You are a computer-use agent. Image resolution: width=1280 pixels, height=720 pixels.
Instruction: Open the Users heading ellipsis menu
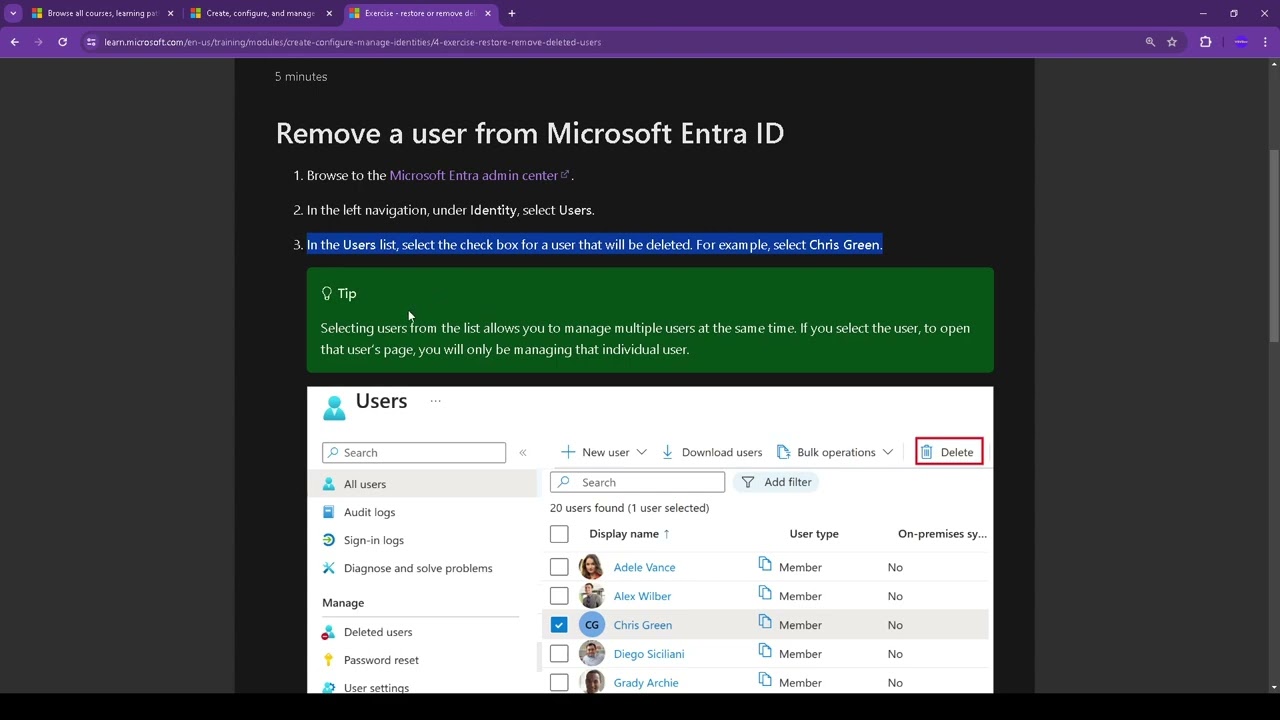(x=435, y=401)
